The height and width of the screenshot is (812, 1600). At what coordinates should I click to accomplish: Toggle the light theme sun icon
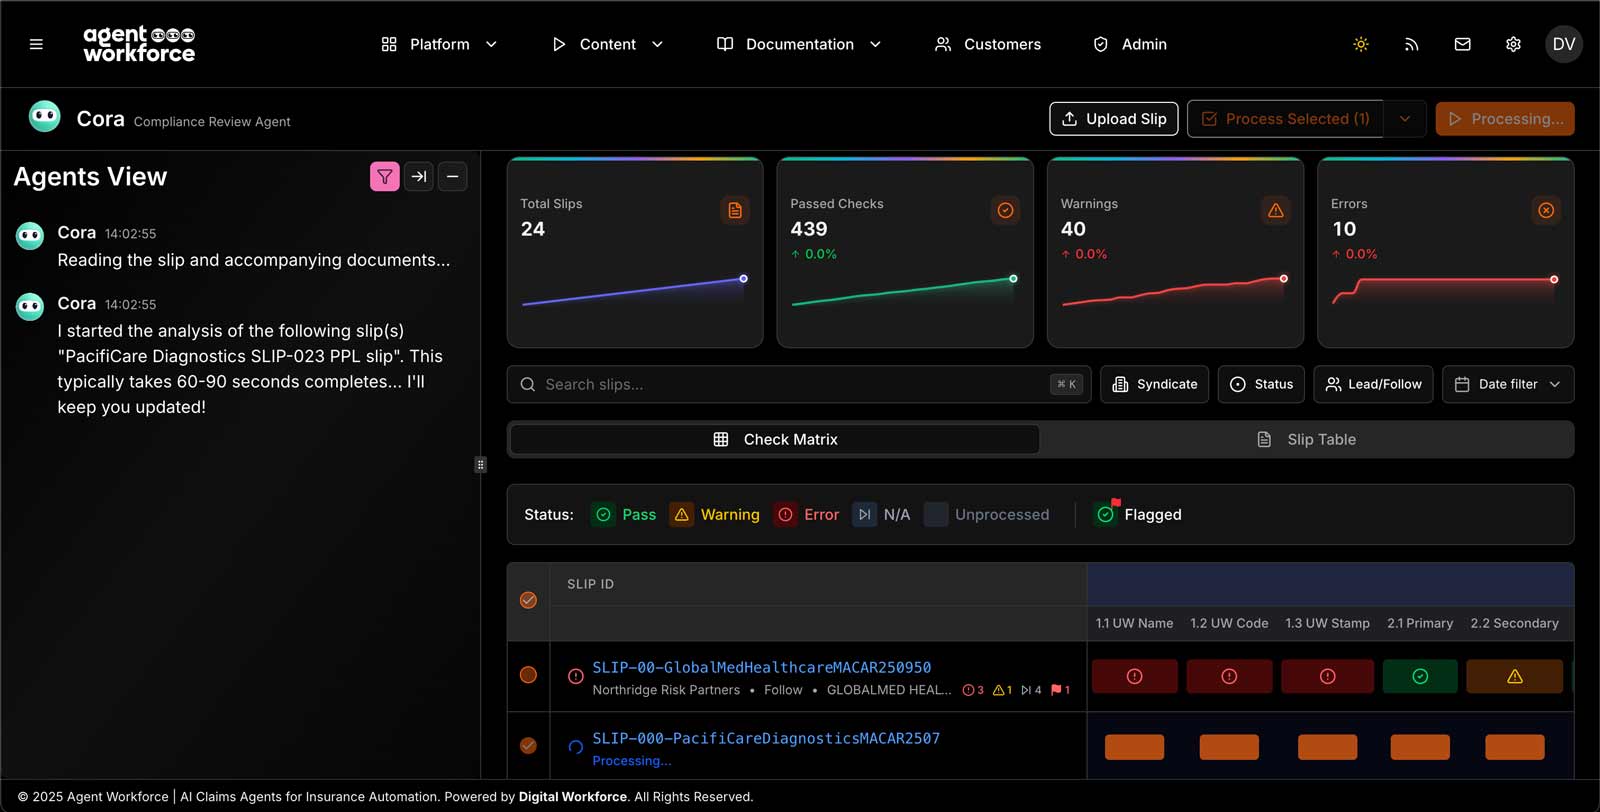coord(1361,44)
